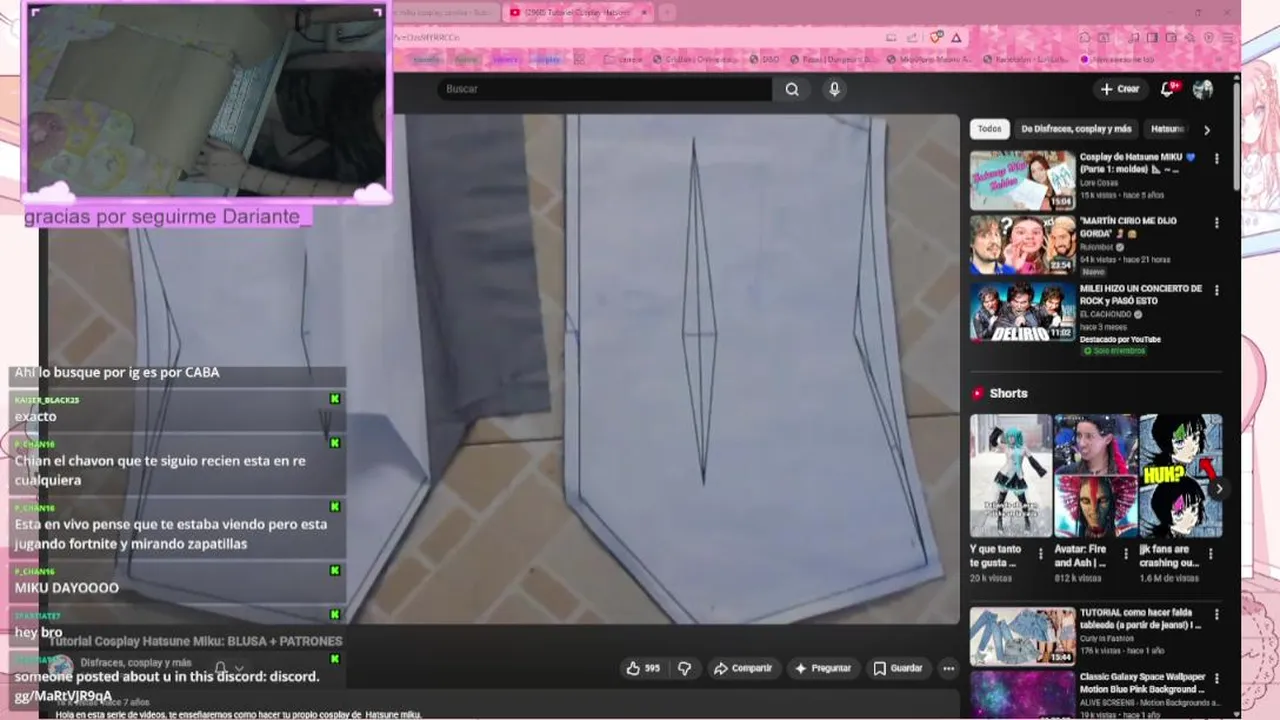Click the Solo miembros badge
Image resolution: width=1280 pixels, height=720 pixels.
click(x=1113, y=351)
